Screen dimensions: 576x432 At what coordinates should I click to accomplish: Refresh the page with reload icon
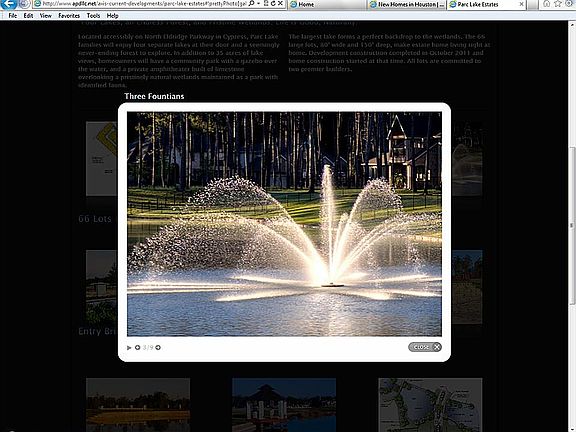(273, 4)
